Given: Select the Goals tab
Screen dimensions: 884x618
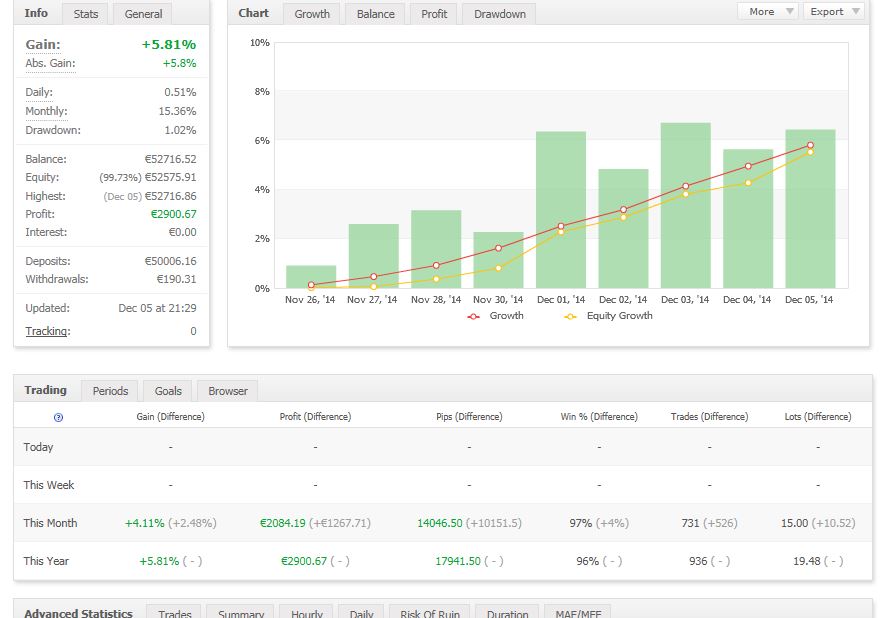Looking at the screenshot, I should coord(168,391).
